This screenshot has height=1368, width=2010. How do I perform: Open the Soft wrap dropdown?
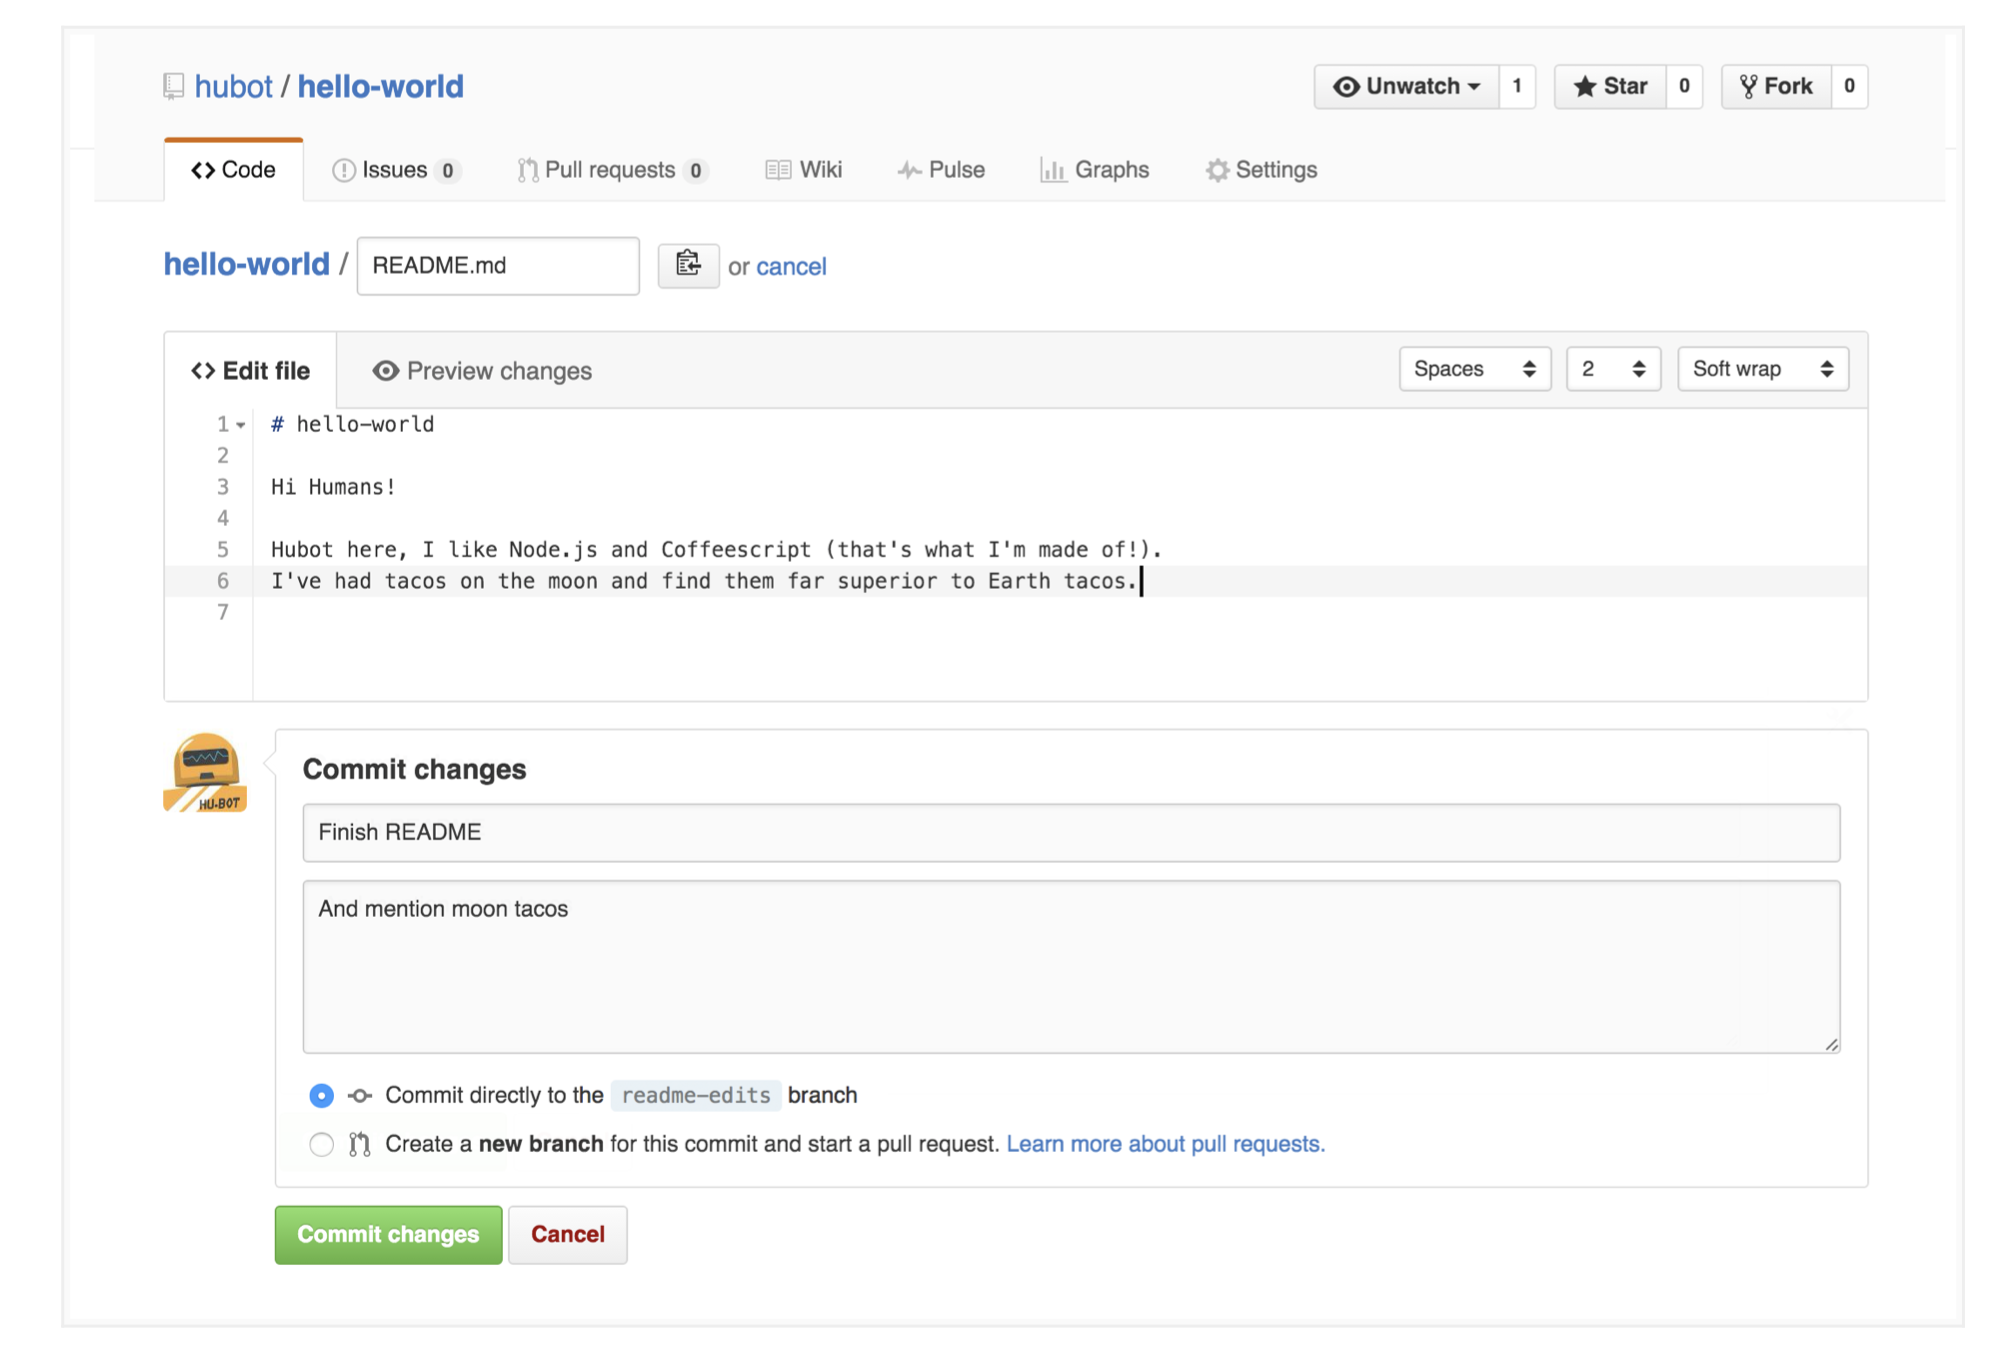coord(1763,369)
